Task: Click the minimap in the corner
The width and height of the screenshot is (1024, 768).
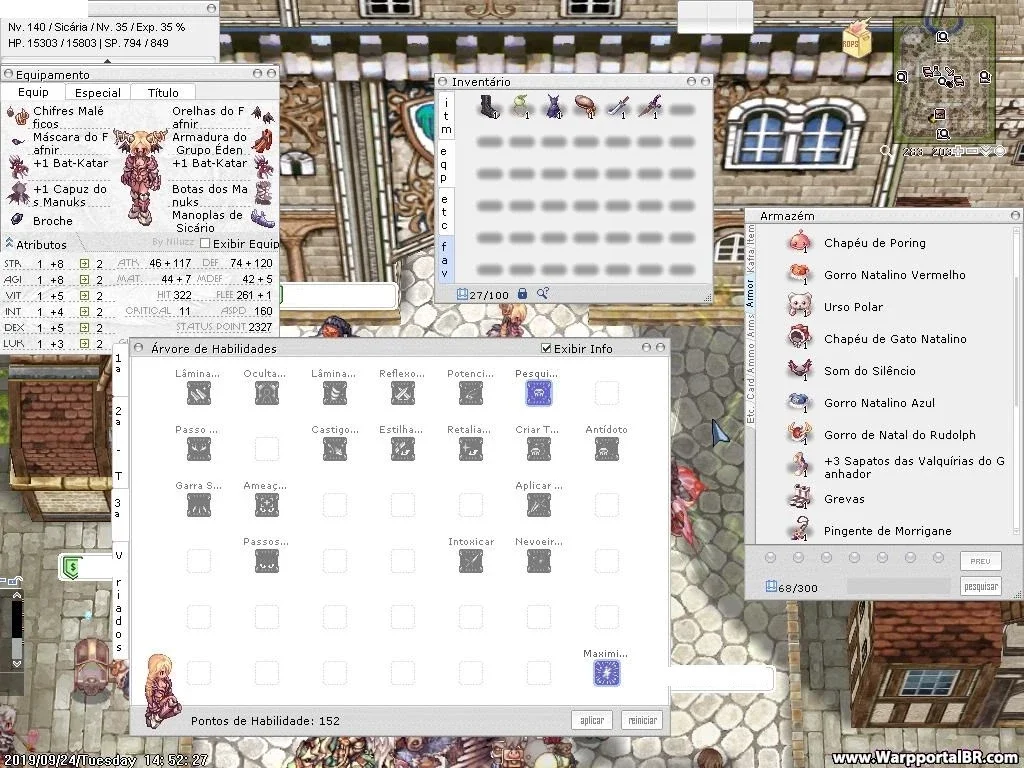Action: point(944,79)
